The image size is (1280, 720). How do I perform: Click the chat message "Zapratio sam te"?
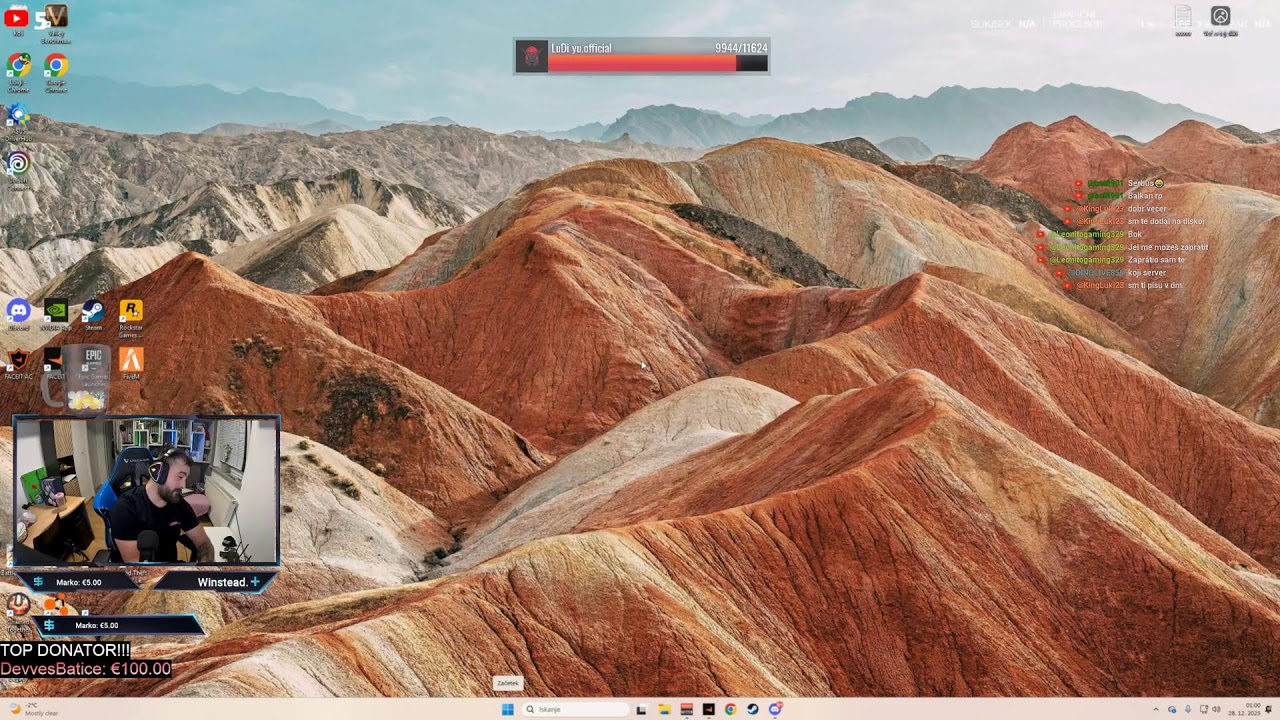(1156, 260)
